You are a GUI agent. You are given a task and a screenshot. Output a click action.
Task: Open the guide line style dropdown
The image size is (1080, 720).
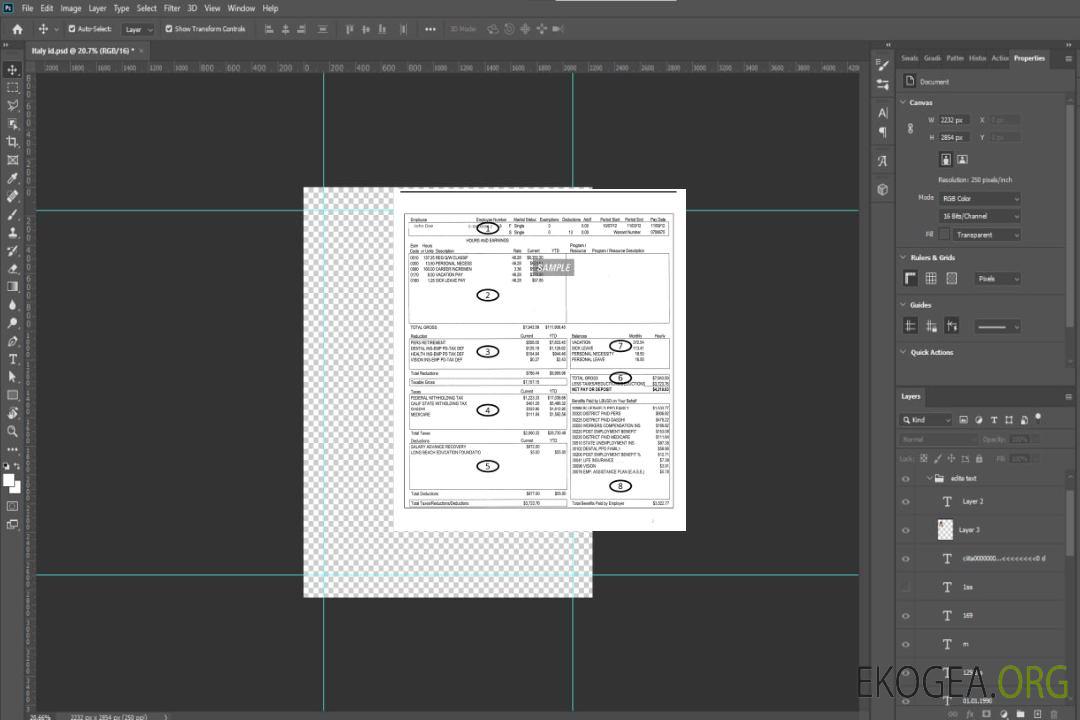coord(997,327)
